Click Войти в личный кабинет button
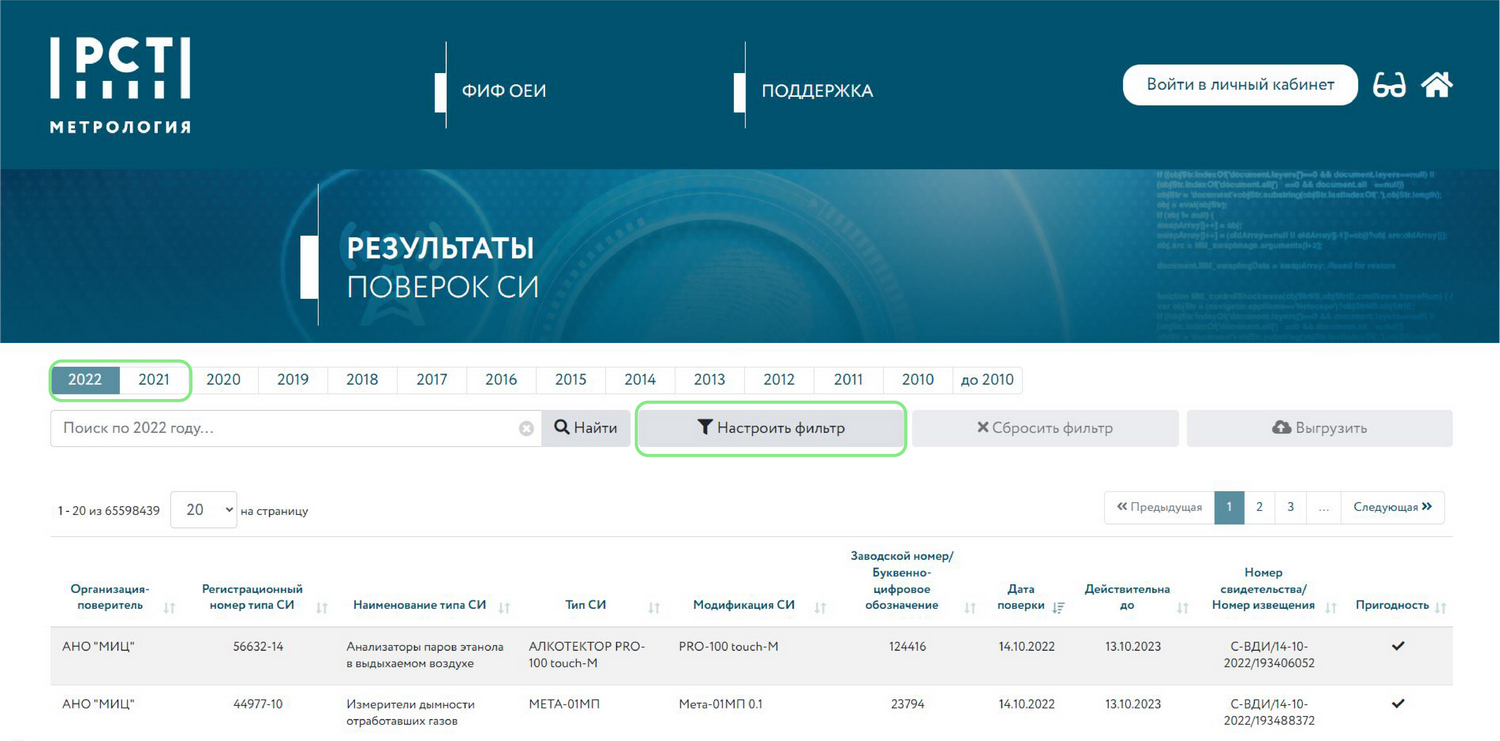1500x741 pixels. (1240, 85)
